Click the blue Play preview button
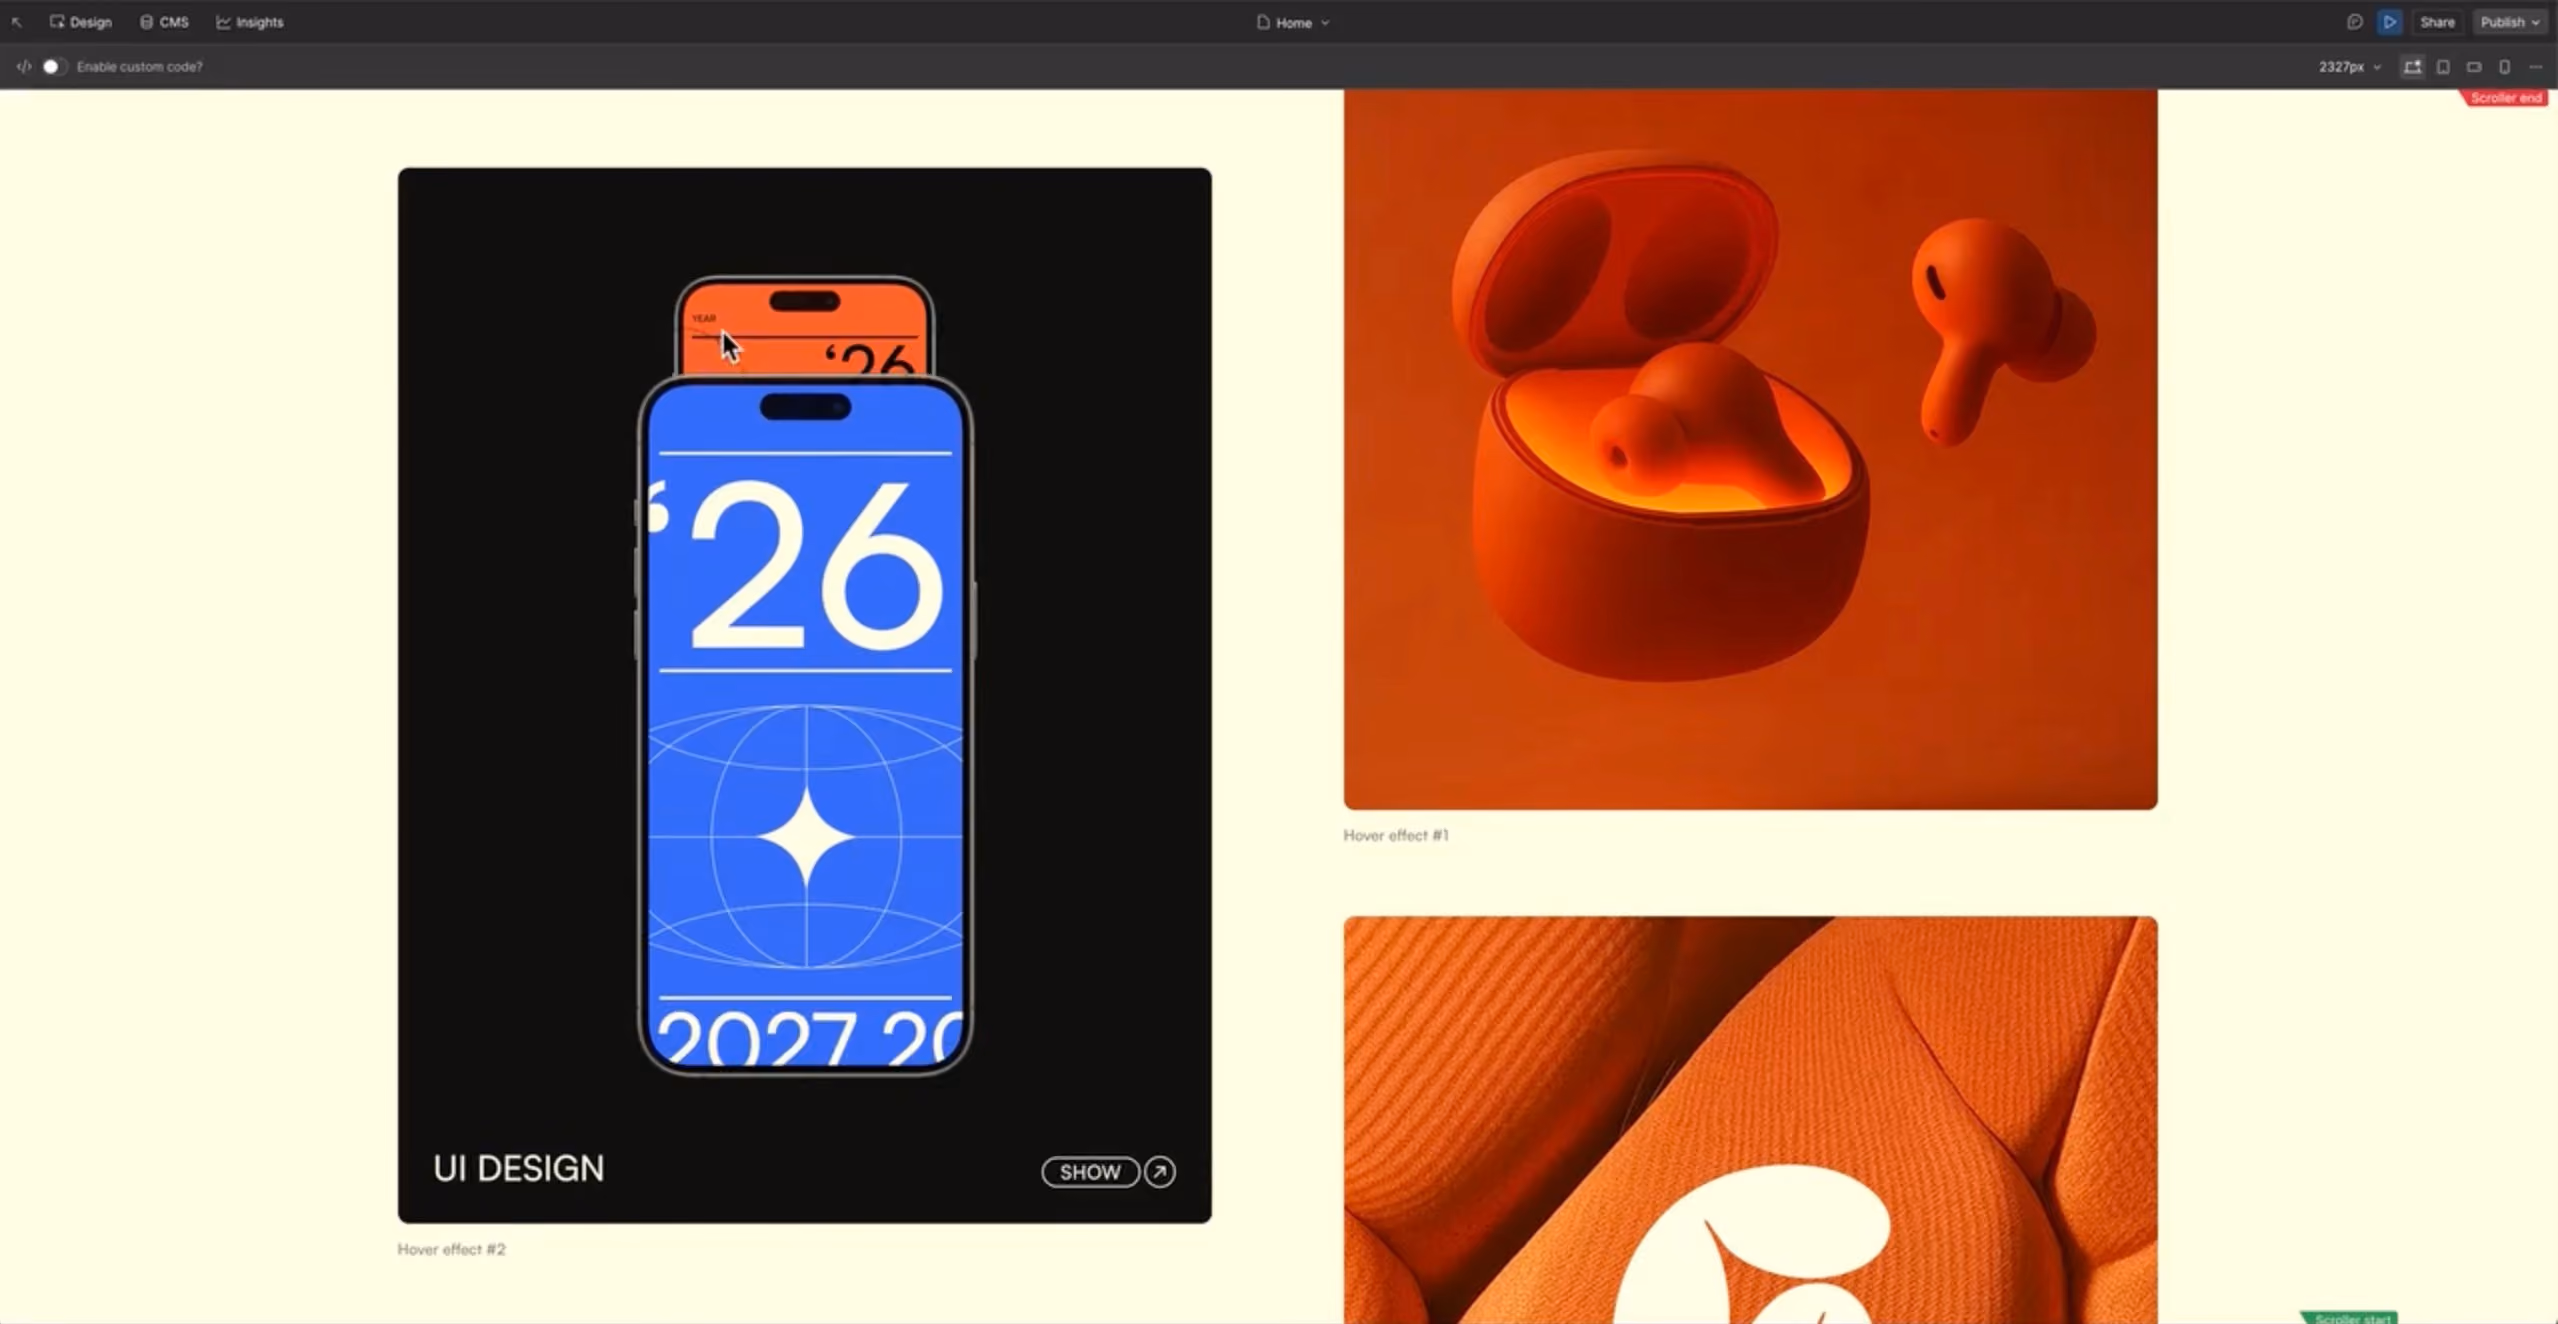 point(2390,22)
